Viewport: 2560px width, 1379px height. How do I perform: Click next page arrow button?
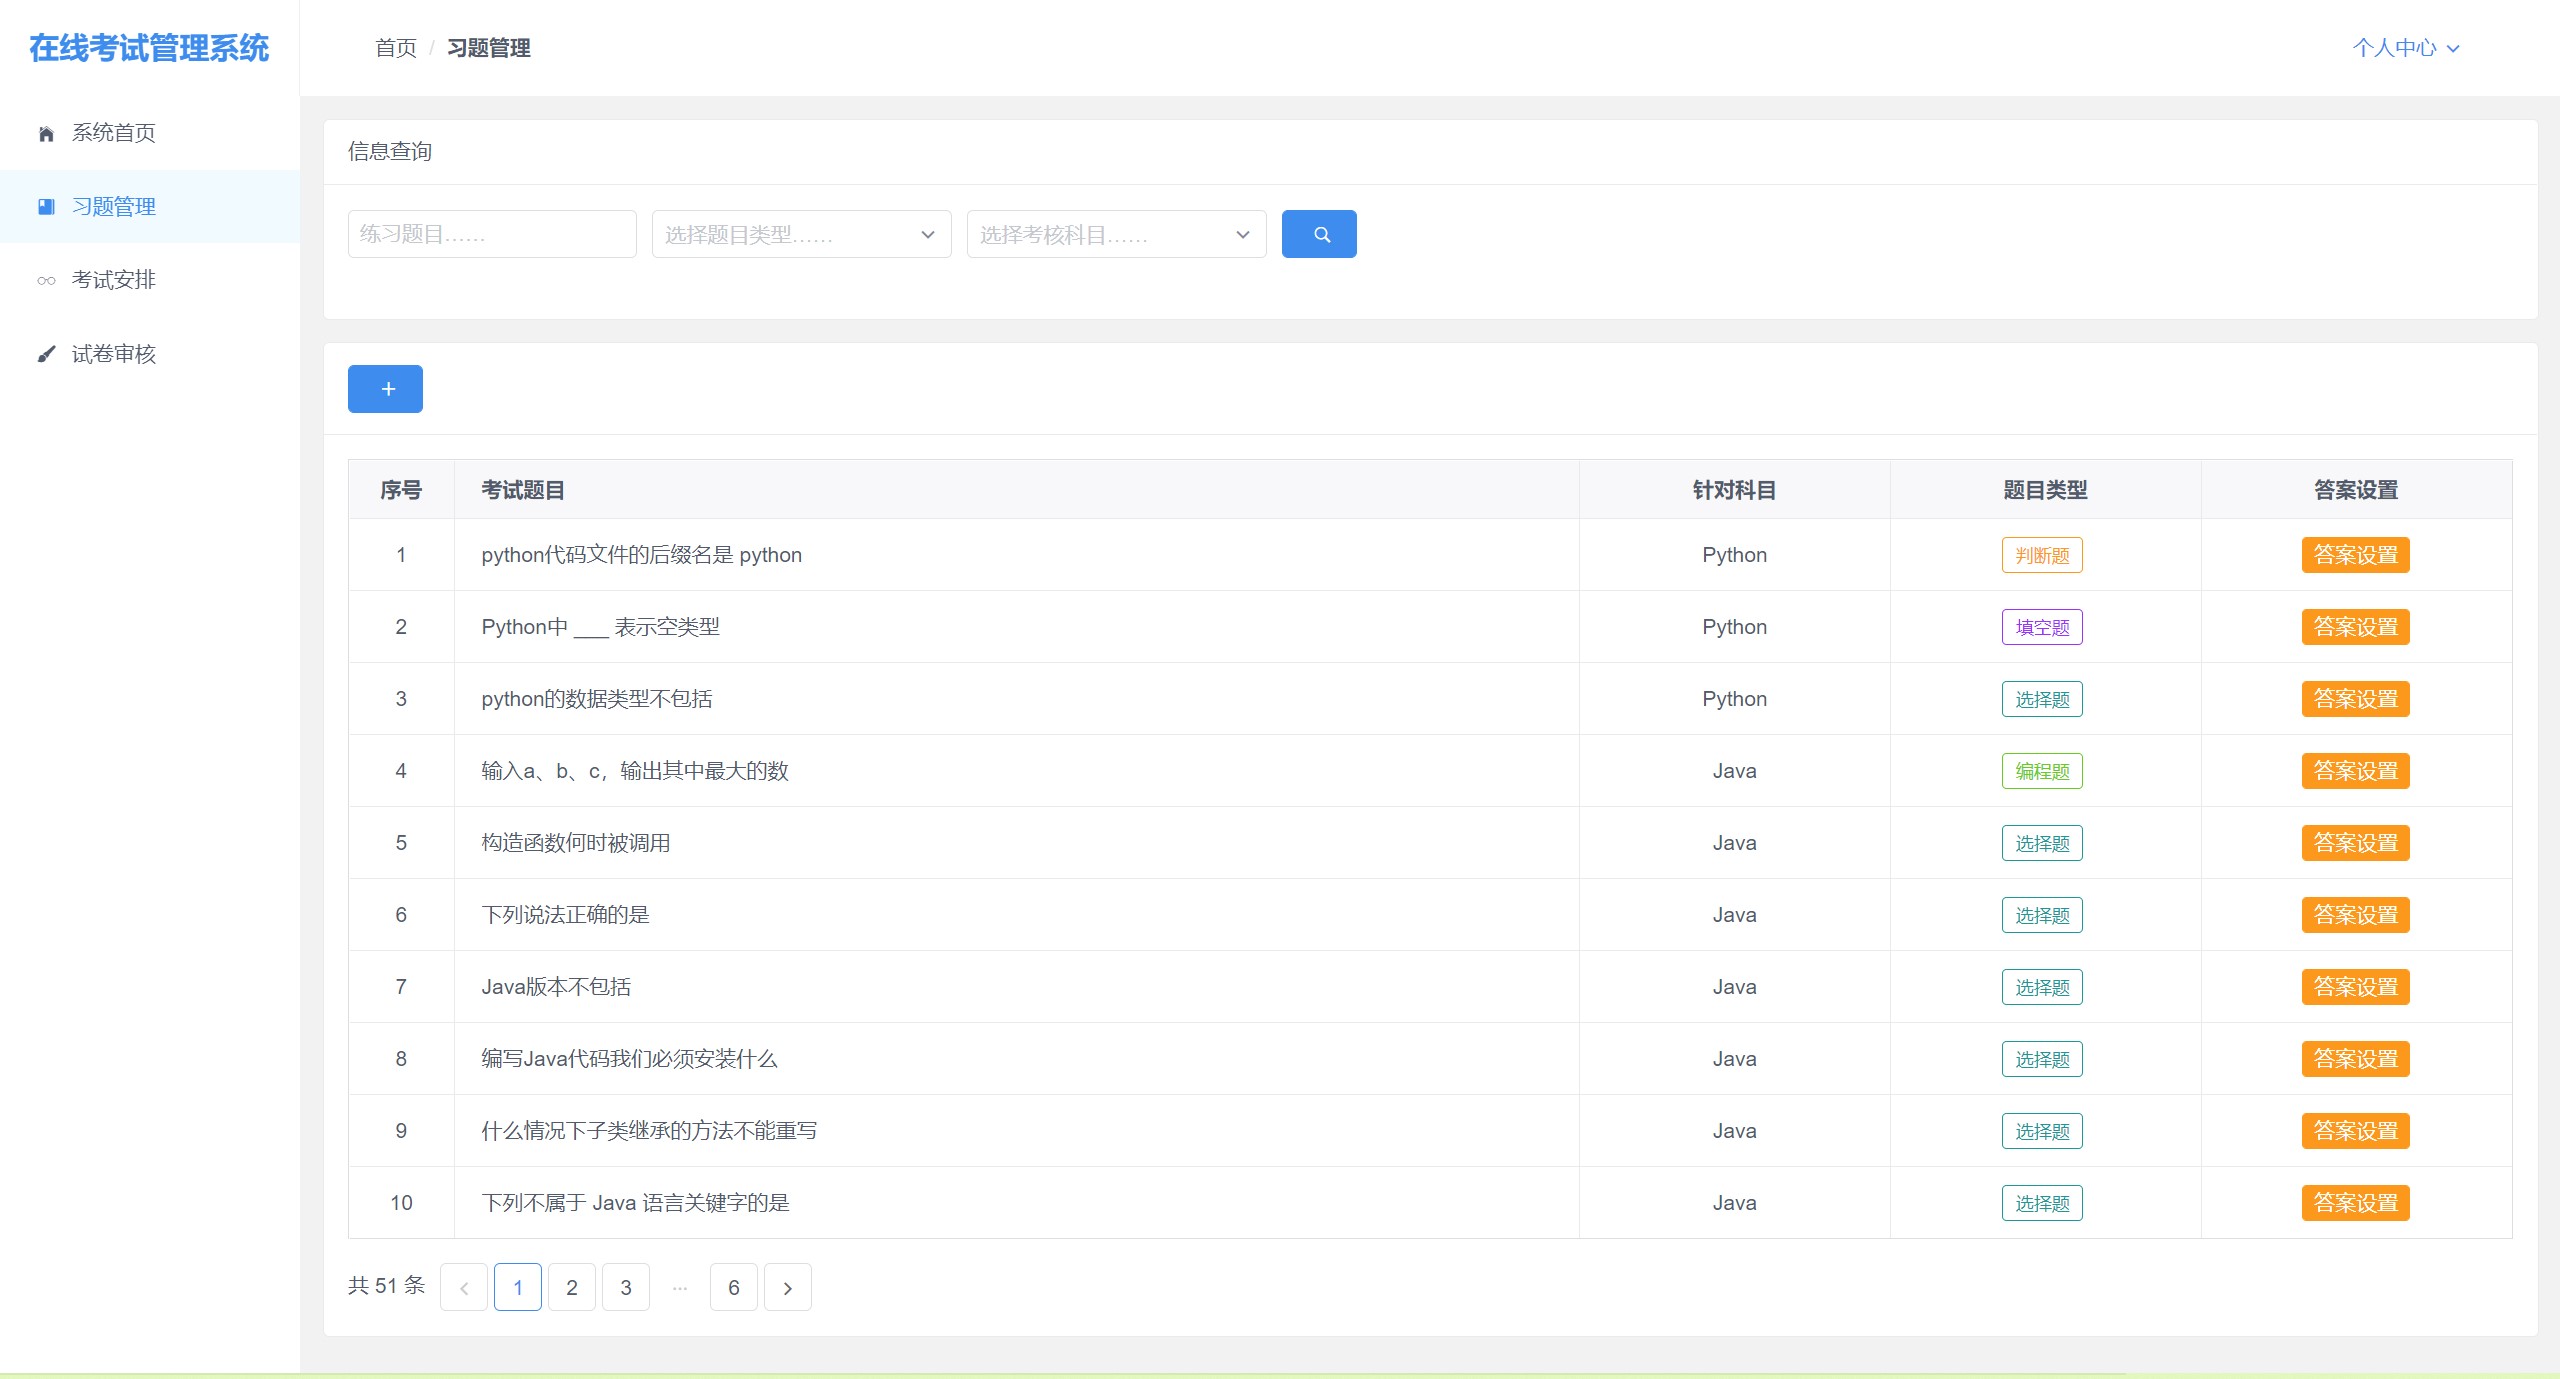pyautogui.click(x=788, y=1287)
